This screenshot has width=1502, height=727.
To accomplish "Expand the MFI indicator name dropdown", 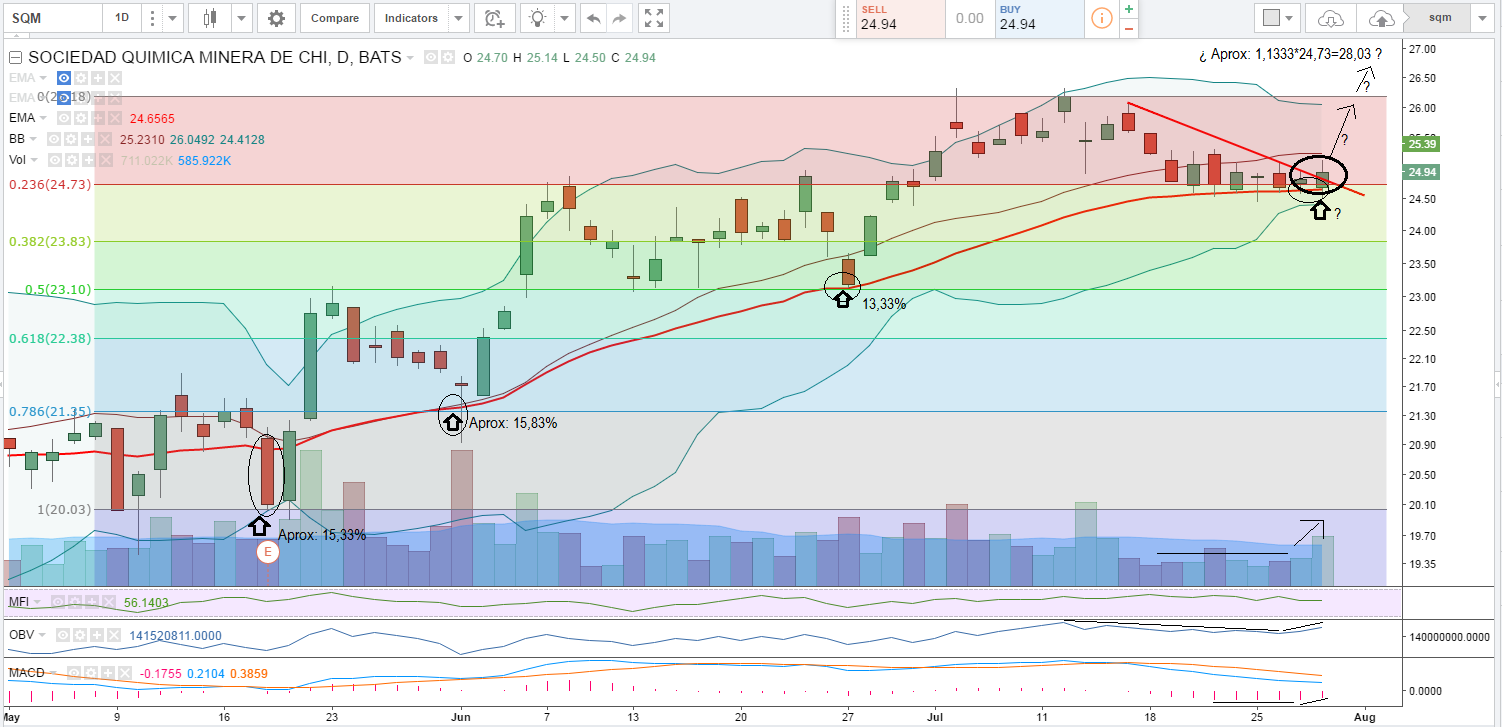I will coord(37,602).
